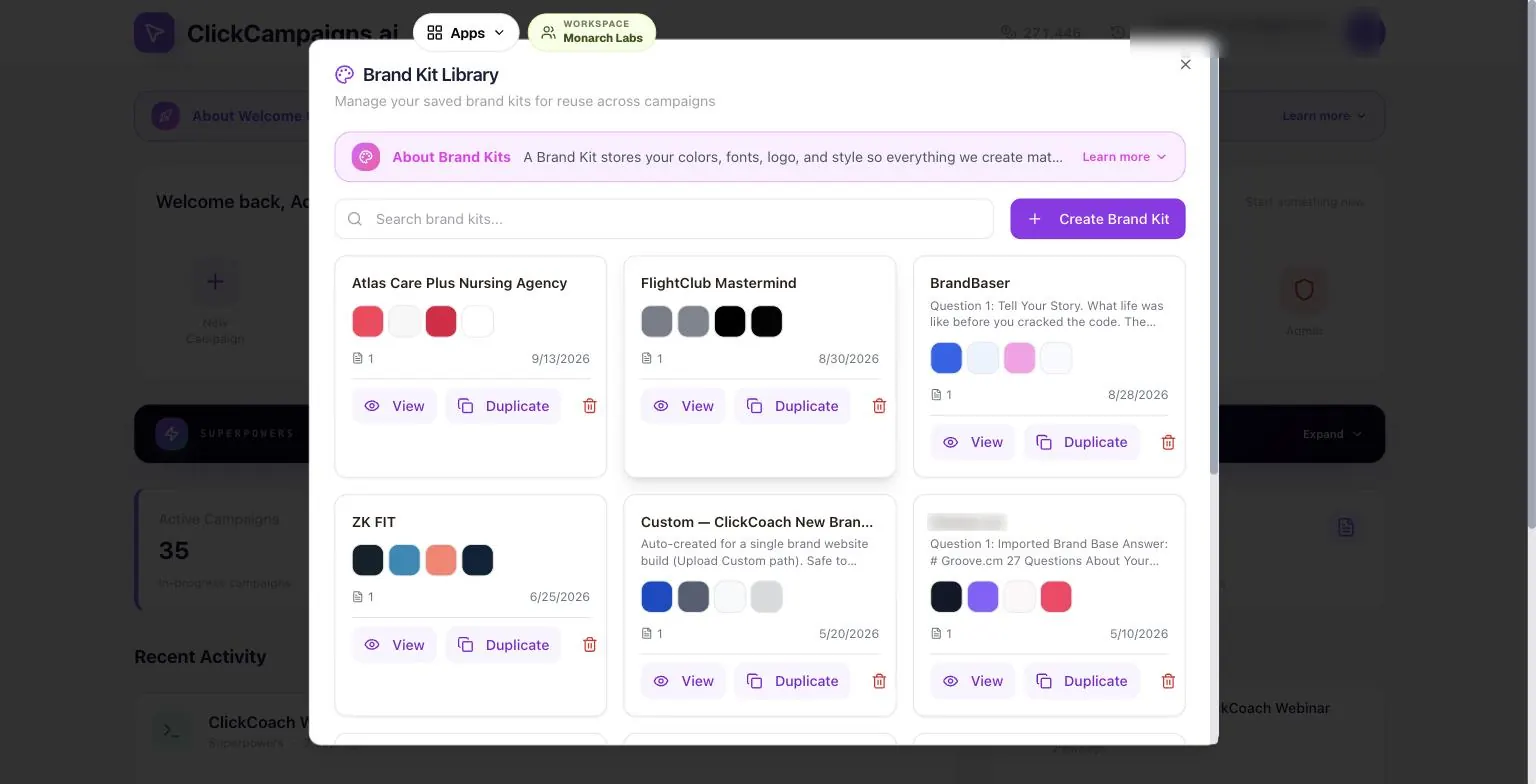The height and width of the screenshot is (784, 1536).
Task: Click the BrandBaser card title
Action: coord(970,283)
